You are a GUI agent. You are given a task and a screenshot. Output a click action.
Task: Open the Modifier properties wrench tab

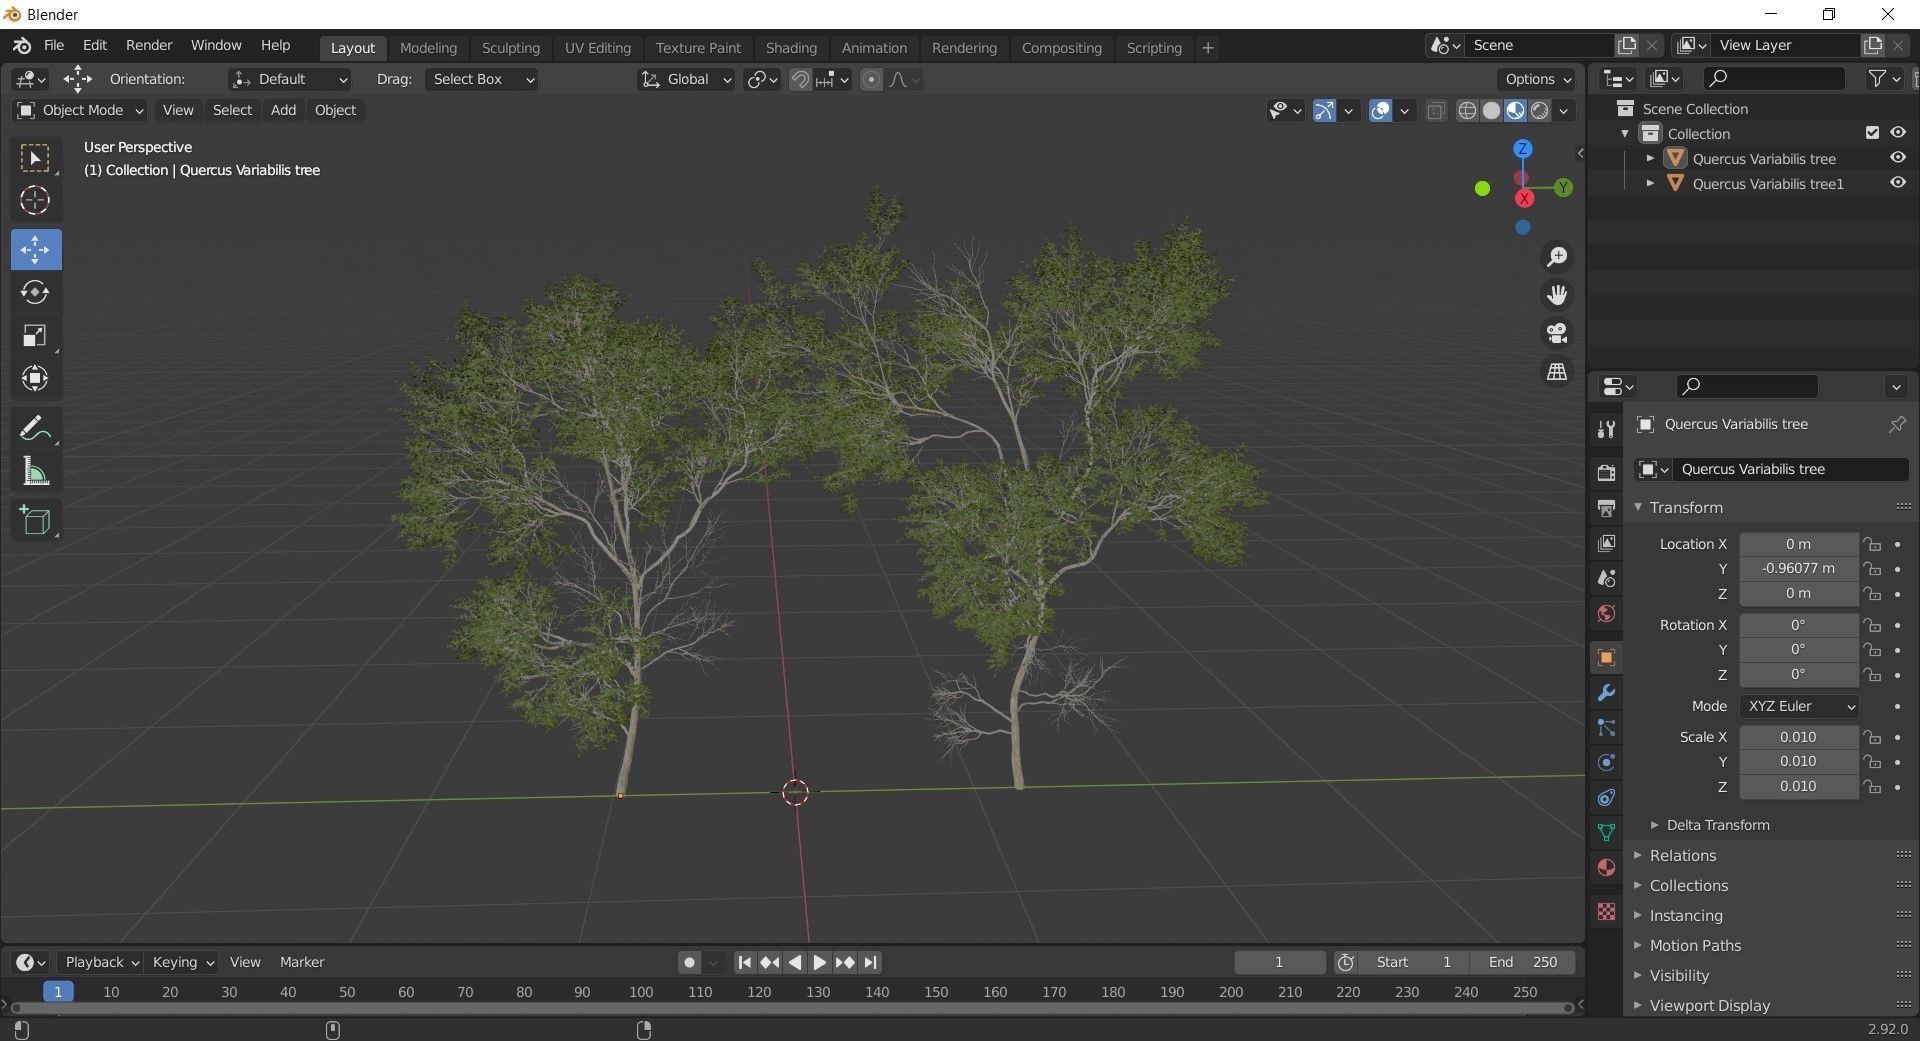tap(1606, 692)
